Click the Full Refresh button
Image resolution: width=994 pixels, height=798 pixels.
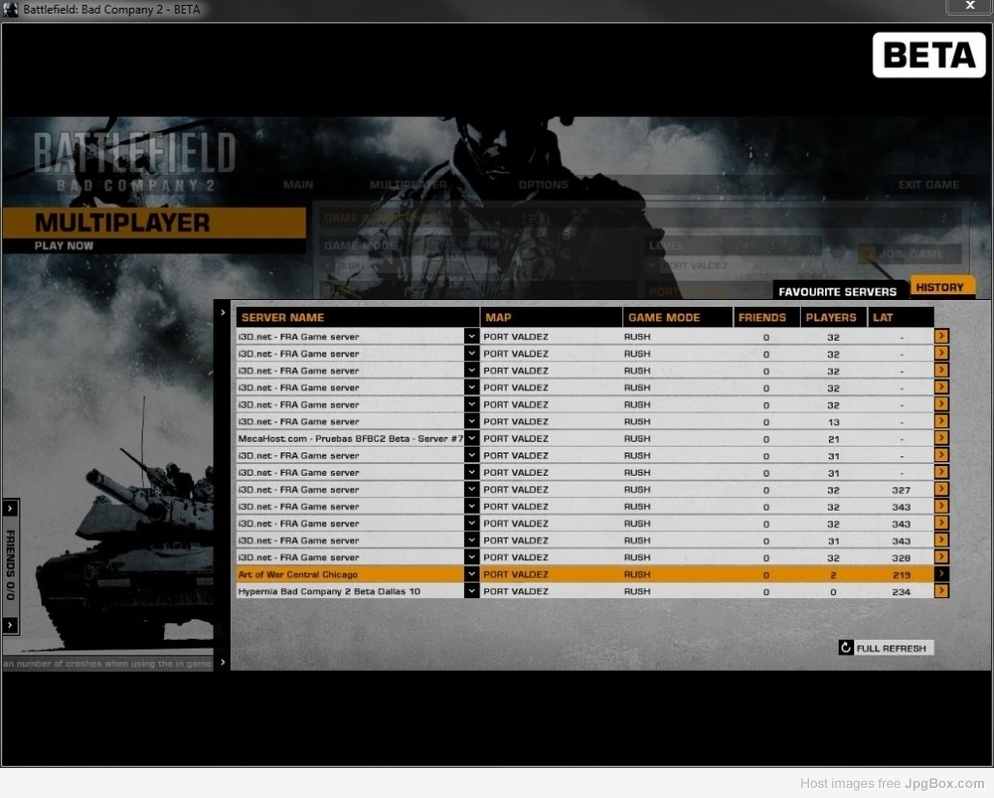pos(886,647)
